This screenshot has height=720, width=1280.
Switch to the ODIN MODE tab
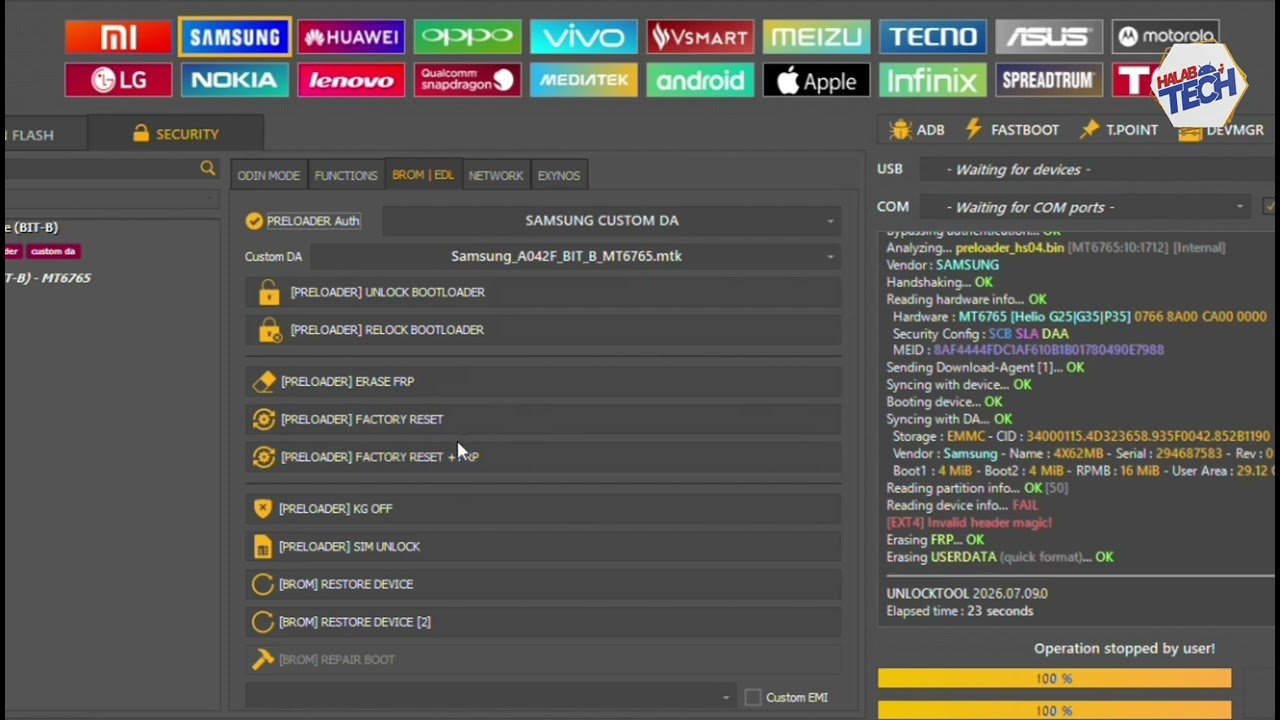point(268,175)
